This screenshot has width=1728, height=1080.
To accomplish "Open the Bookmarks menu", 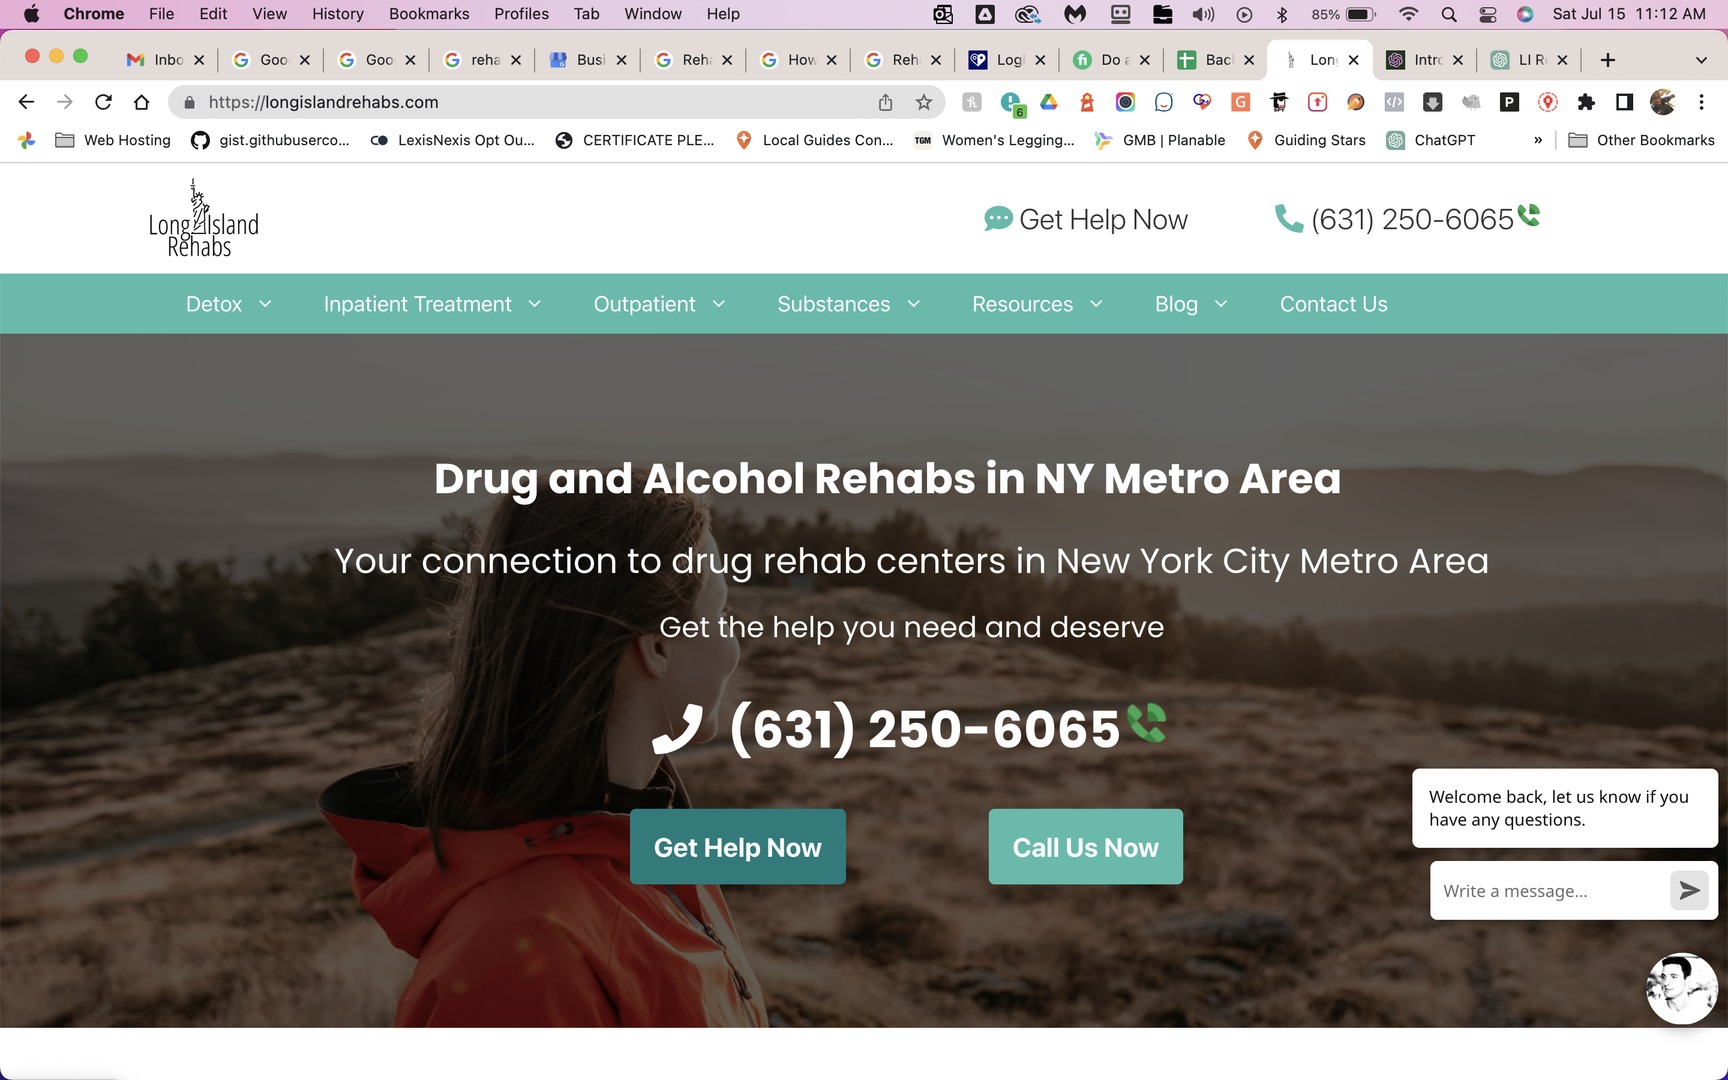I will [429, 14].
